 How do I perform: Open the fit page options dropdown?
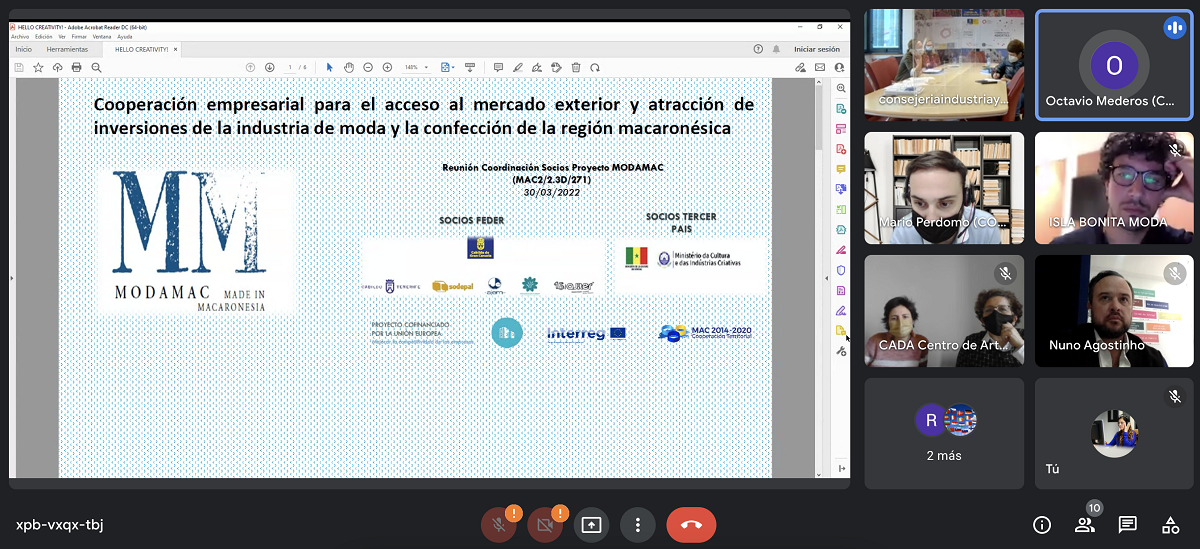[x=448, y=67]
